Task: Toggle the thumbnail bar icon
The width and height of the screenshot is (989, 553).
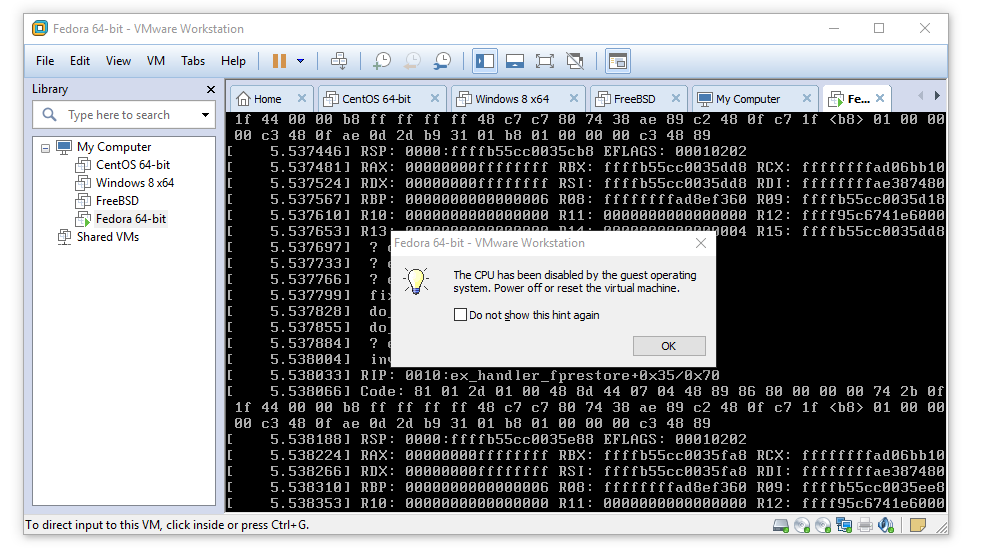Action: coord(515,61)
